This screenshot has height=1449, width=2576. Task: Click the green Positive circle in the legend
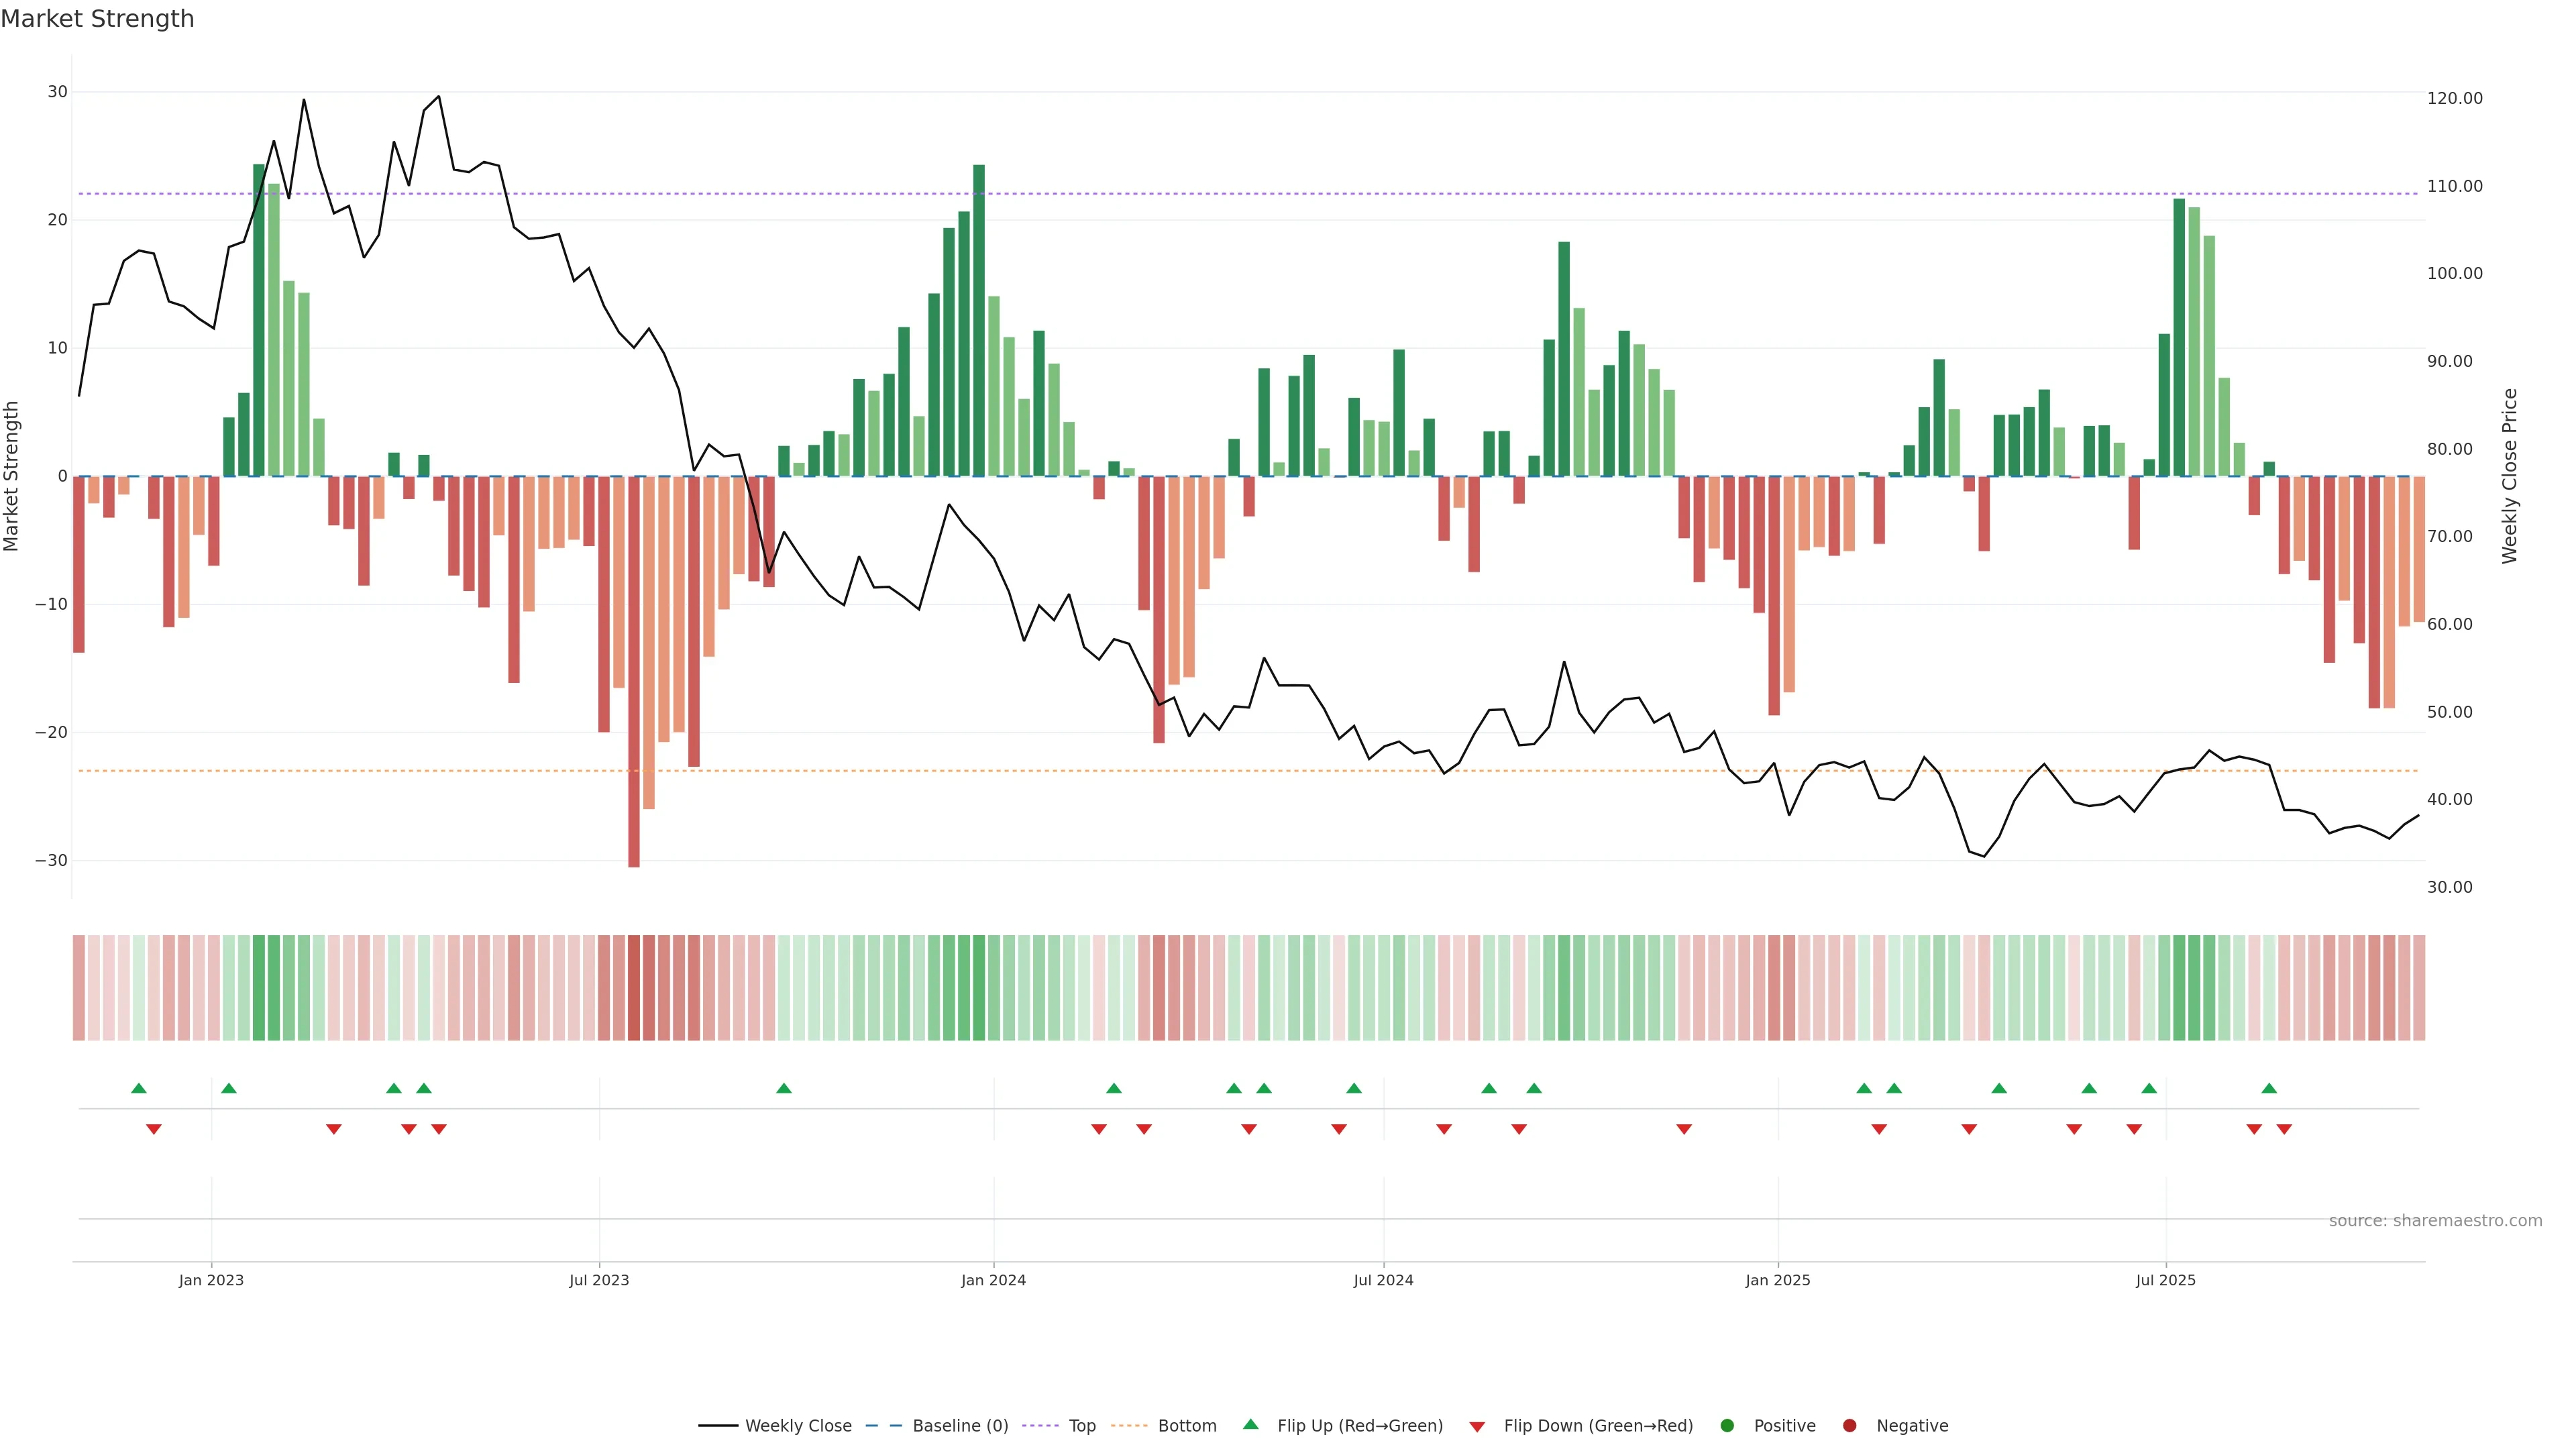1727,1426
